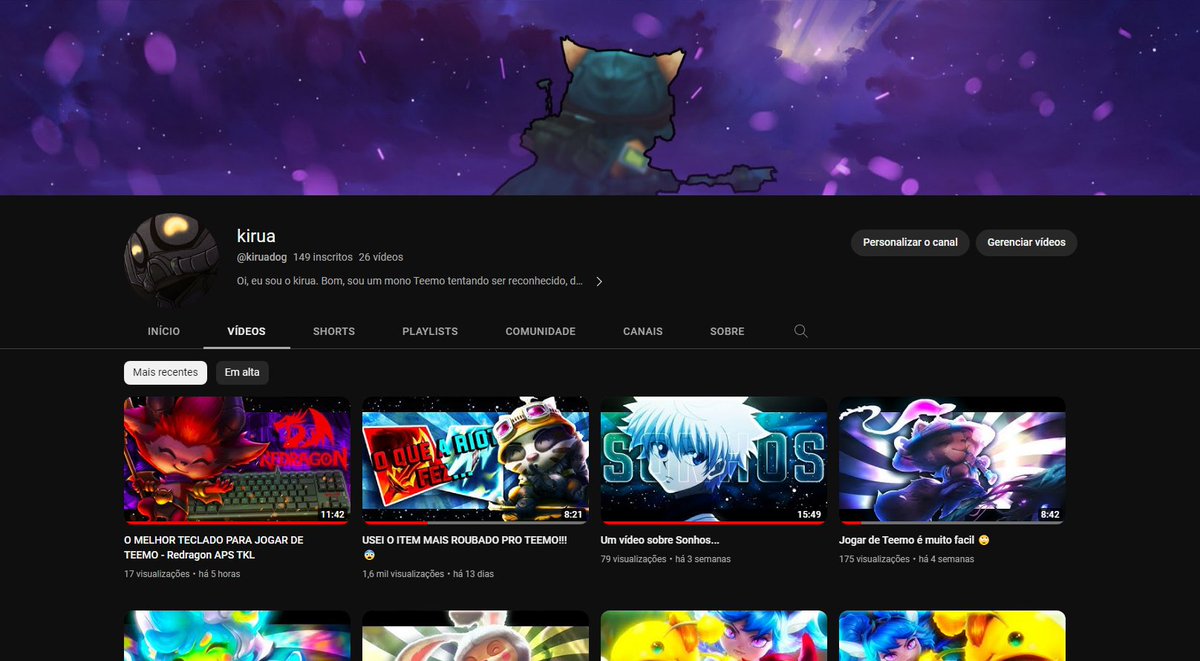
Task: Click title Jogar de Teemo é muito facil
Action: (x=914, y=540)
